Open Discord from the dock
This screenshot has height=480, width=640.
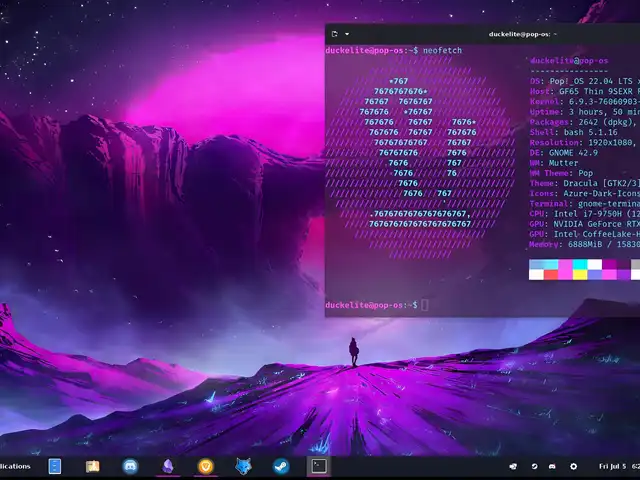[130, 466]
